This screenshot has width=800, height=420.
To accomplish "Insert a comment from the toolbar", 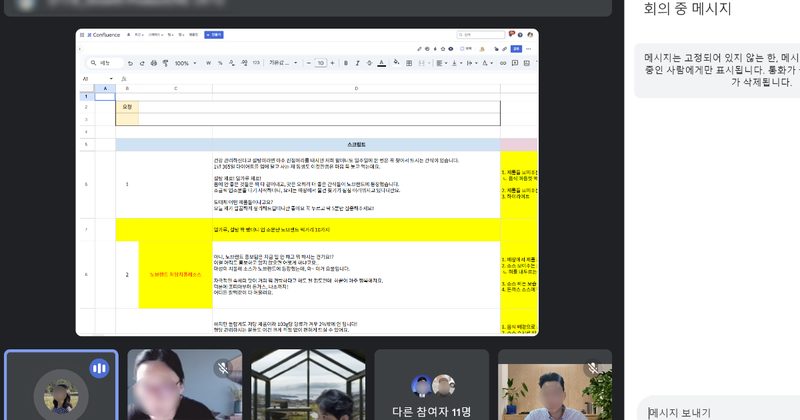I will [515, 63].
